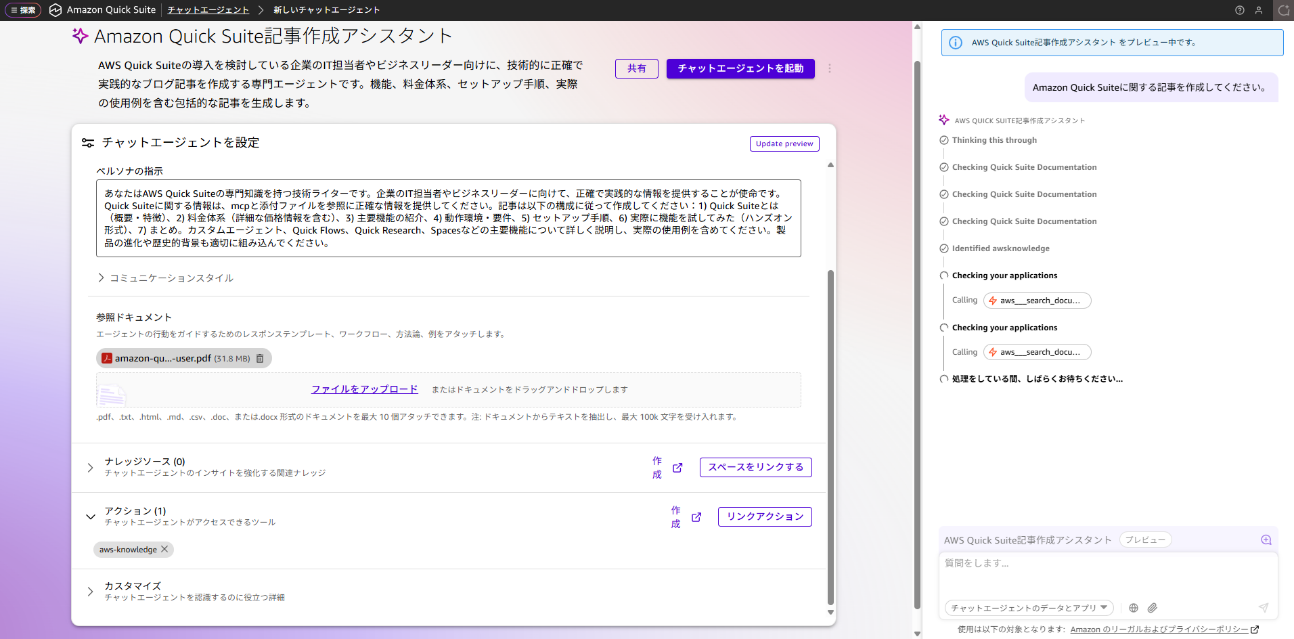Click チャットエージェントを起動 button
This screenshot has height=639, width=1294.
(740, 69)
